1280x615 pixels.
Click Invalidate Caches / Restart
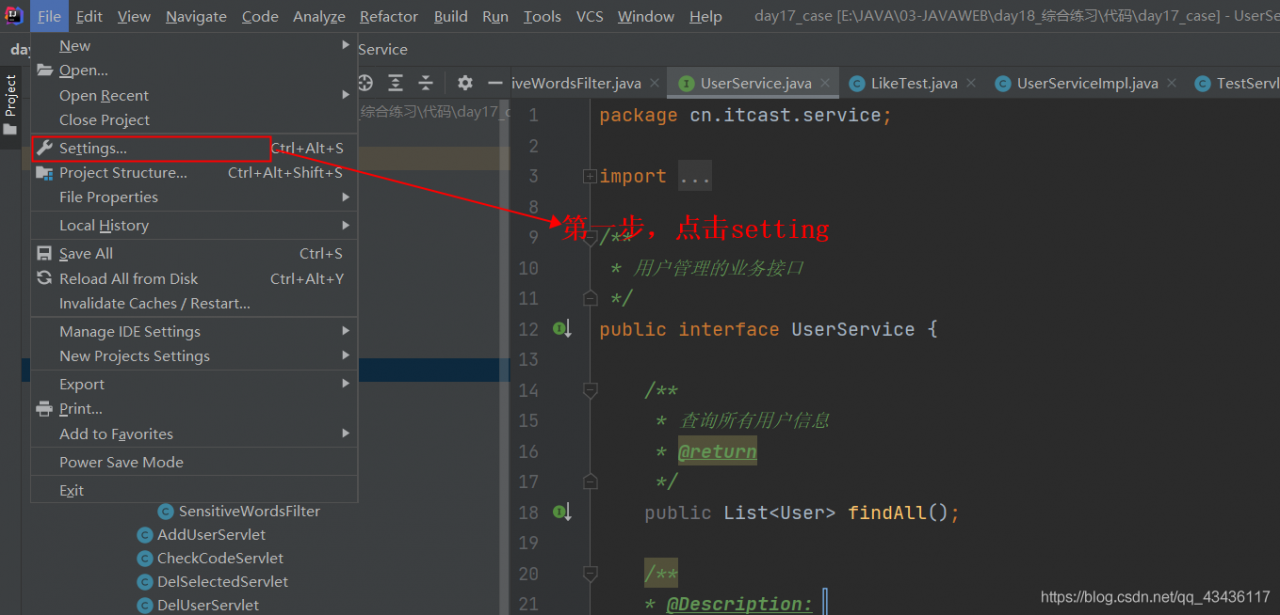pos(194,303)
